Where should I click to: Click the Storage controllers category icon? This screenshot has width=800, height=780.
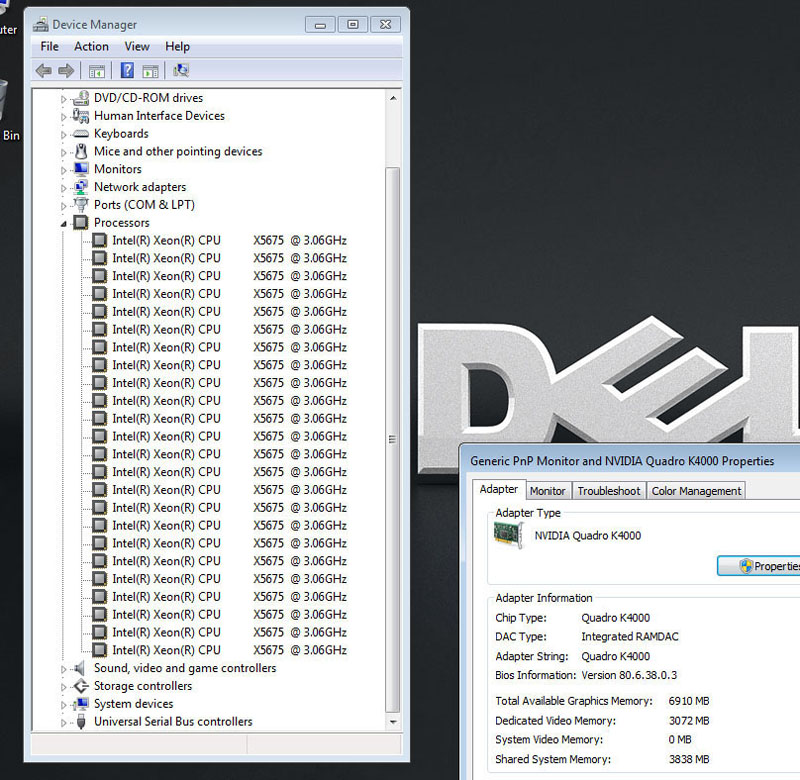[x=81, y=686]
